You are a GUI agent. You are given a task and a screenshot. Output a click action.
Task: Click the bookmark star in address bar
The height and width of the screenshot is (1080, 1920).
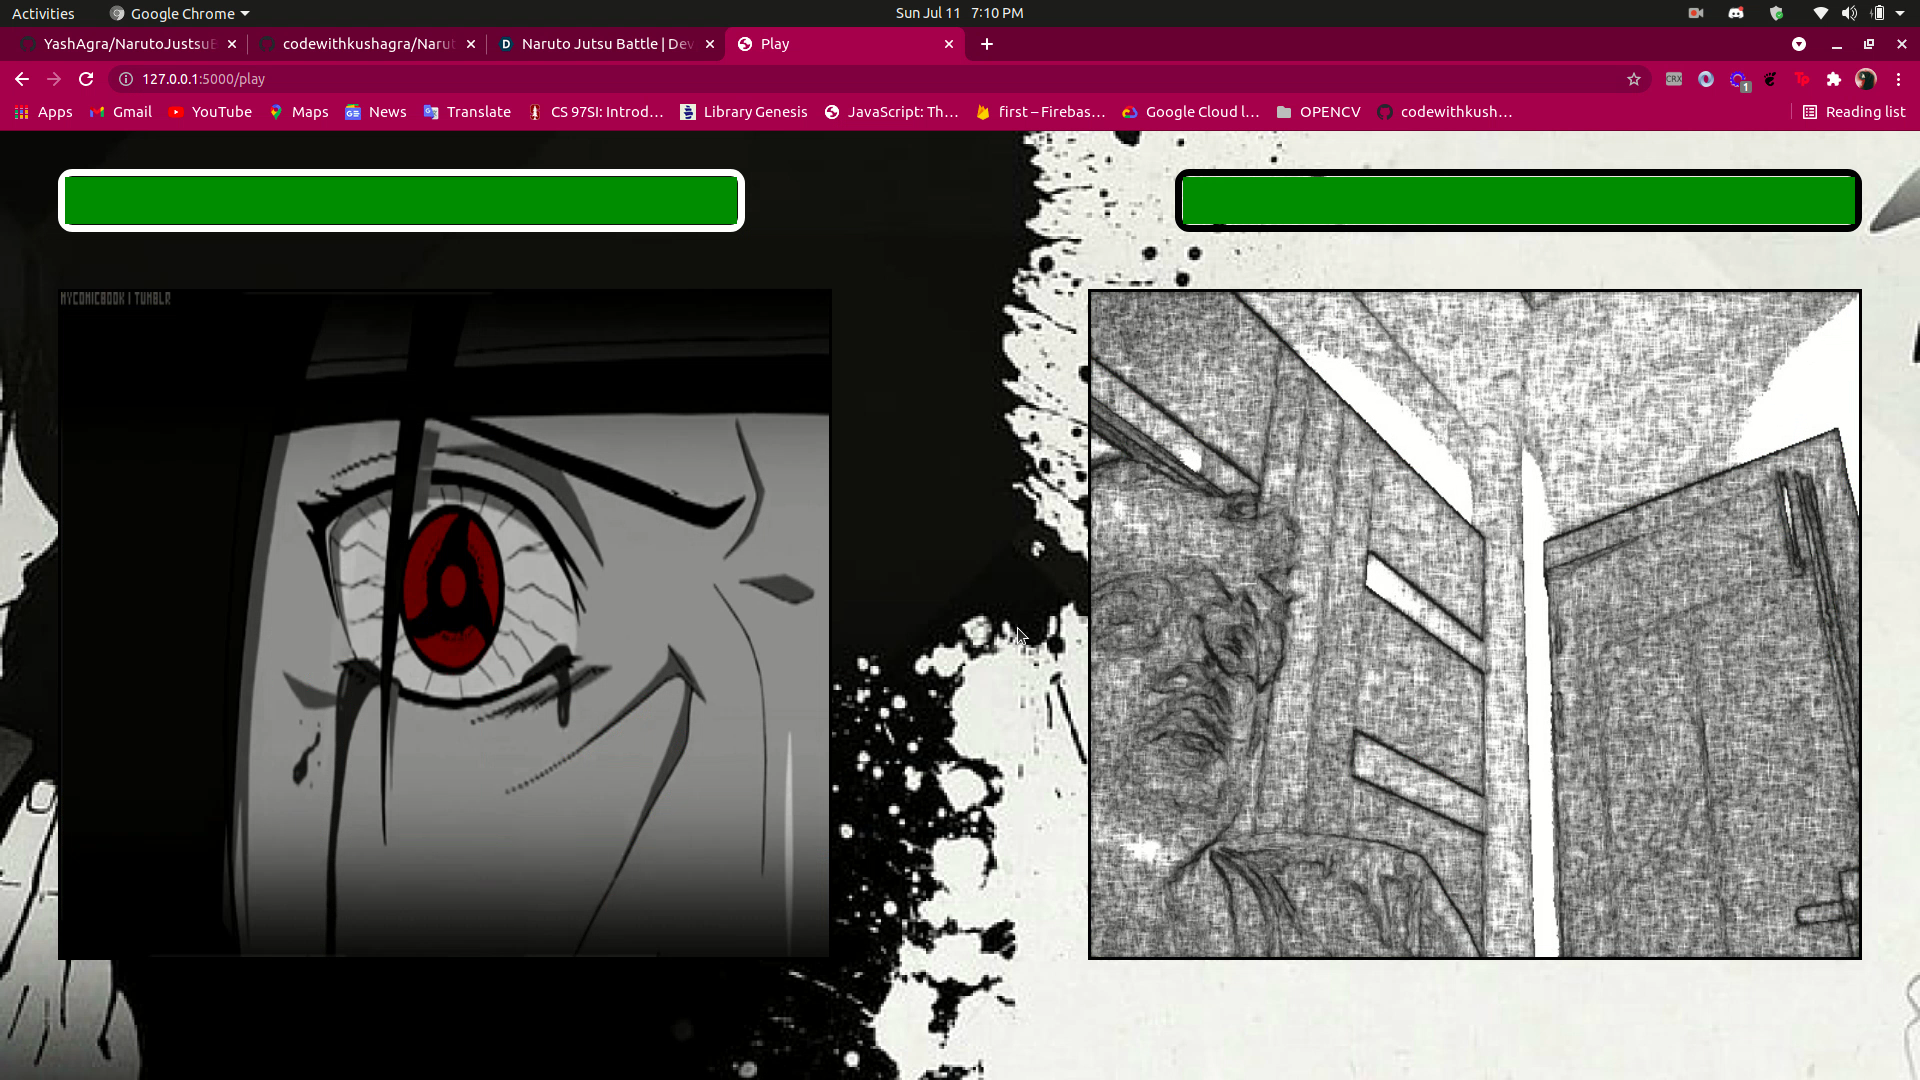(1634, 79)
